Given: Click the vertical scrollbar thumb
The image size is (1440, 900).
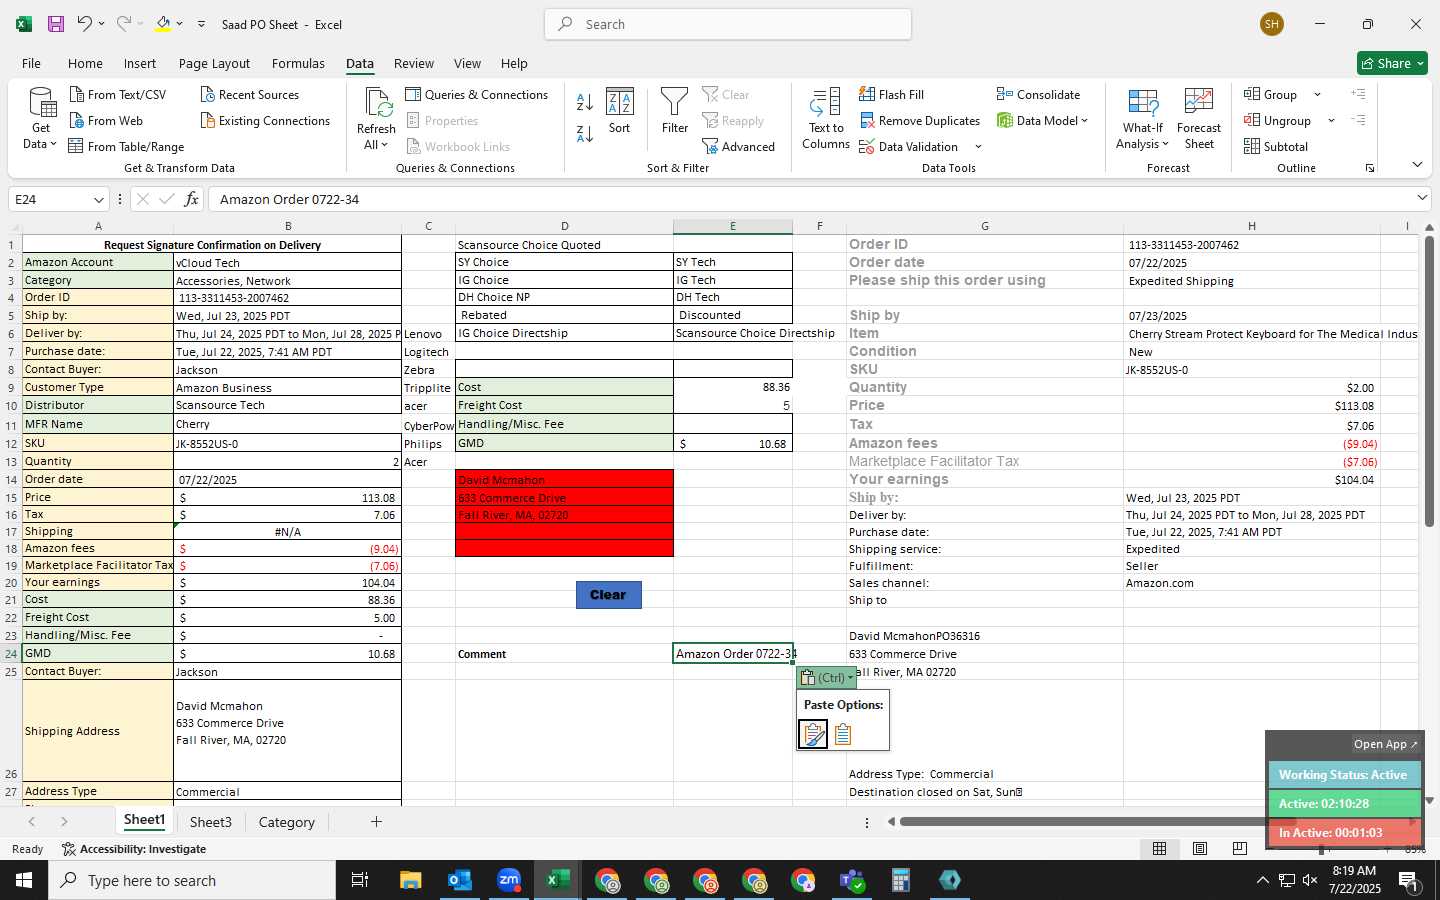Looking at the screenshot, I should pyautogui.click(x=1429, y=380).
